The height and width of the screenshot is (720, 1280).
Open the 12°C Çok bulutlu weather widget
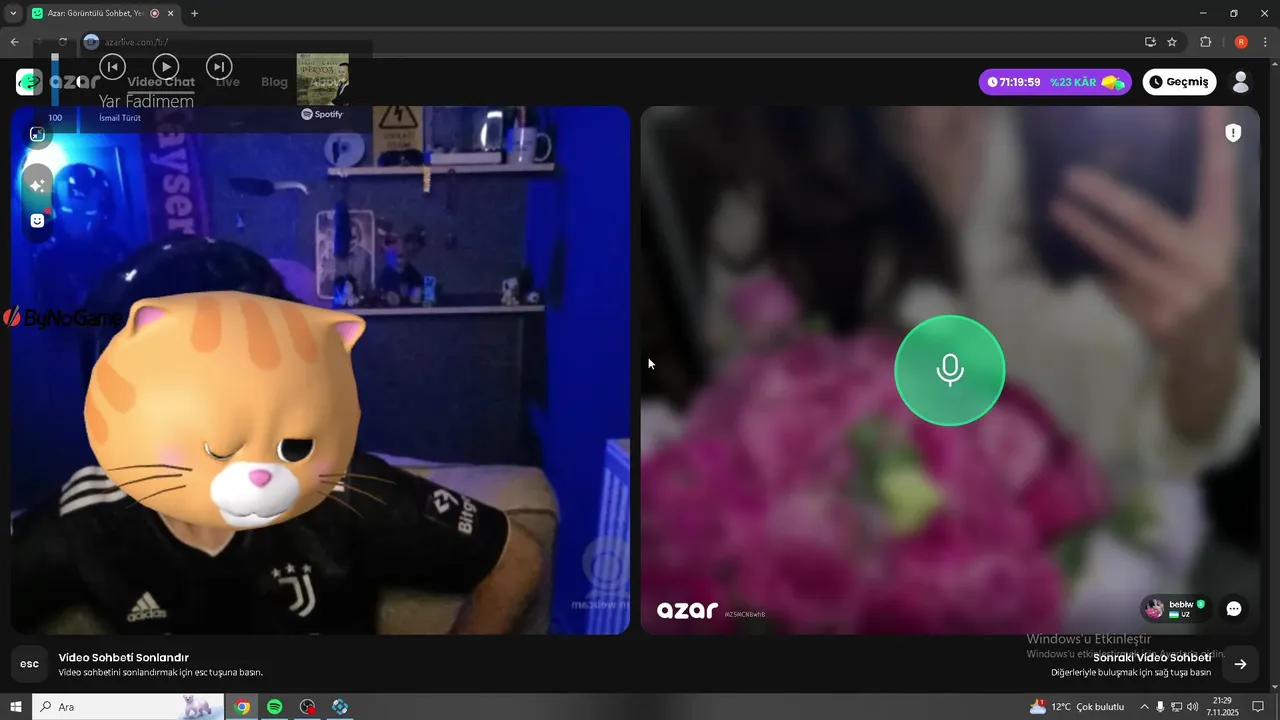[x=1076, y=707]
